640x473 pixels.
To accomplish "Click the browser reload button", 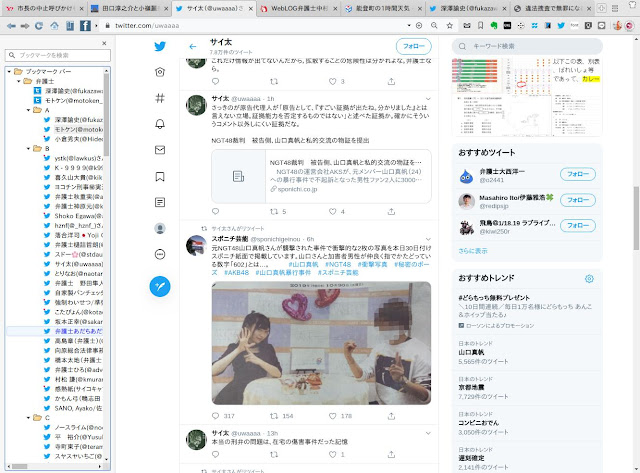I will [39, 26].
